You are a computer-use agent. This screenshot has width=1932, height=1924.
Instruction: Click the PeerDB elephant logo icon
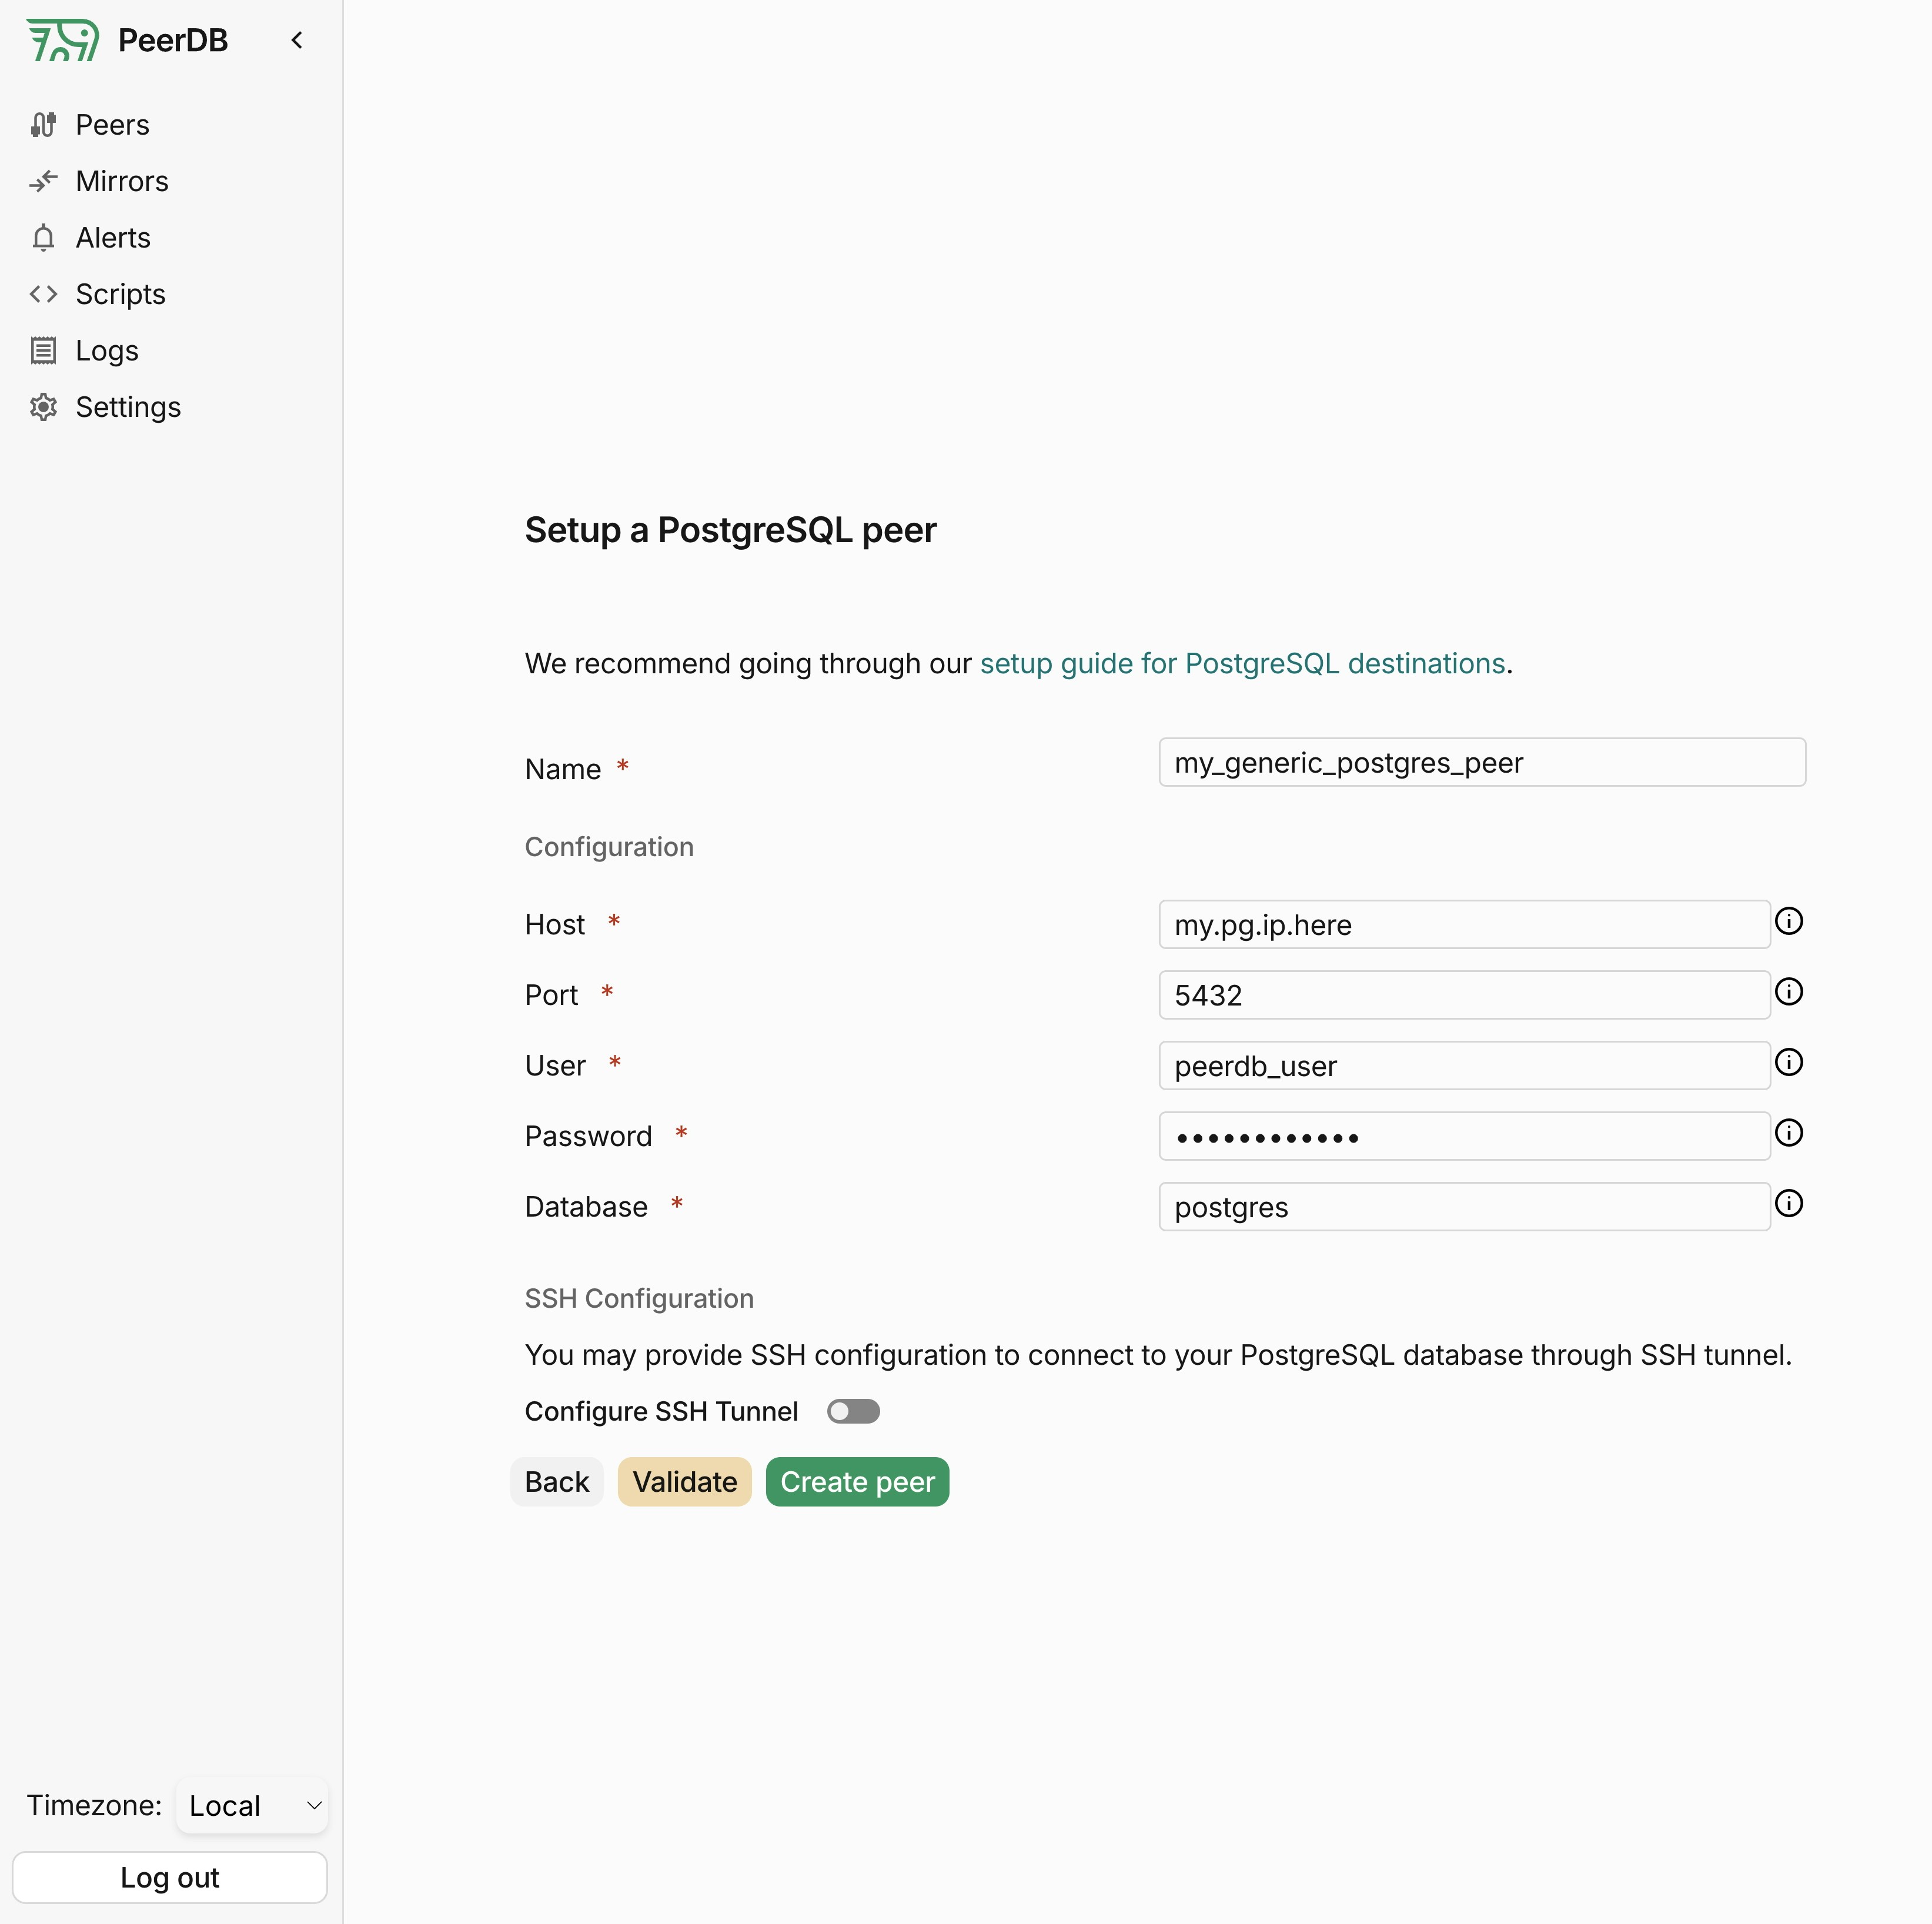[x=62, y=40]
